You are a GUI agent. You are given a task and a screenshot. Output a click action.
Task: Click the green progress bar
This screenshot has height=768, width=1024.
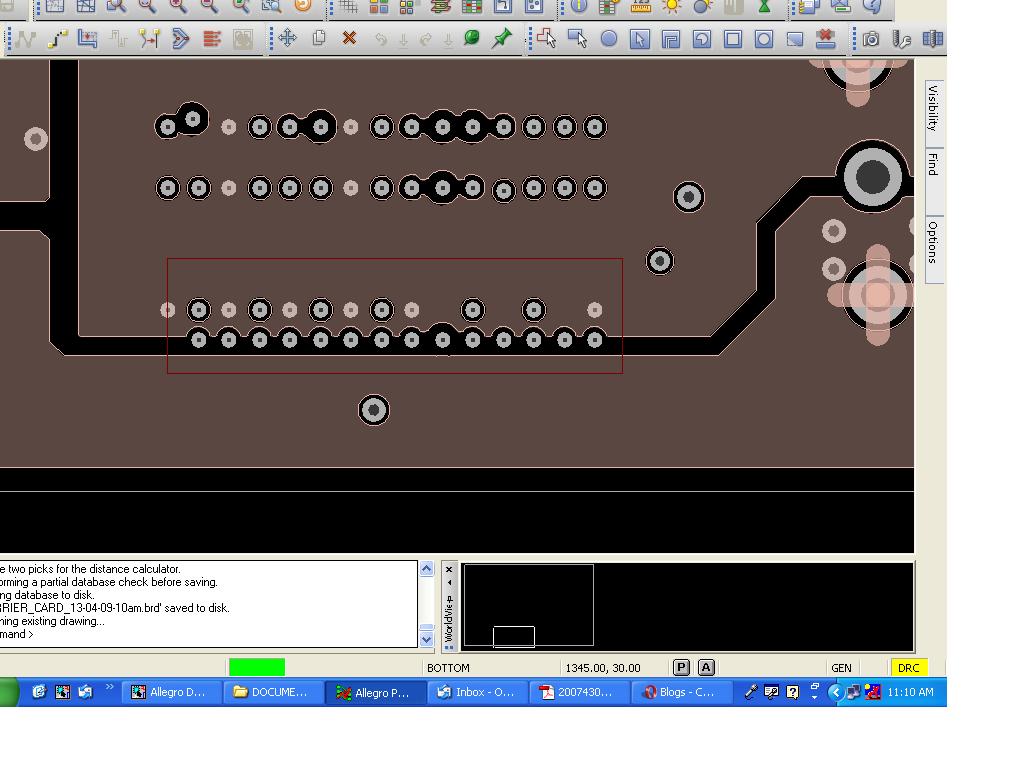pyautogui.click(x=256, y=666)
